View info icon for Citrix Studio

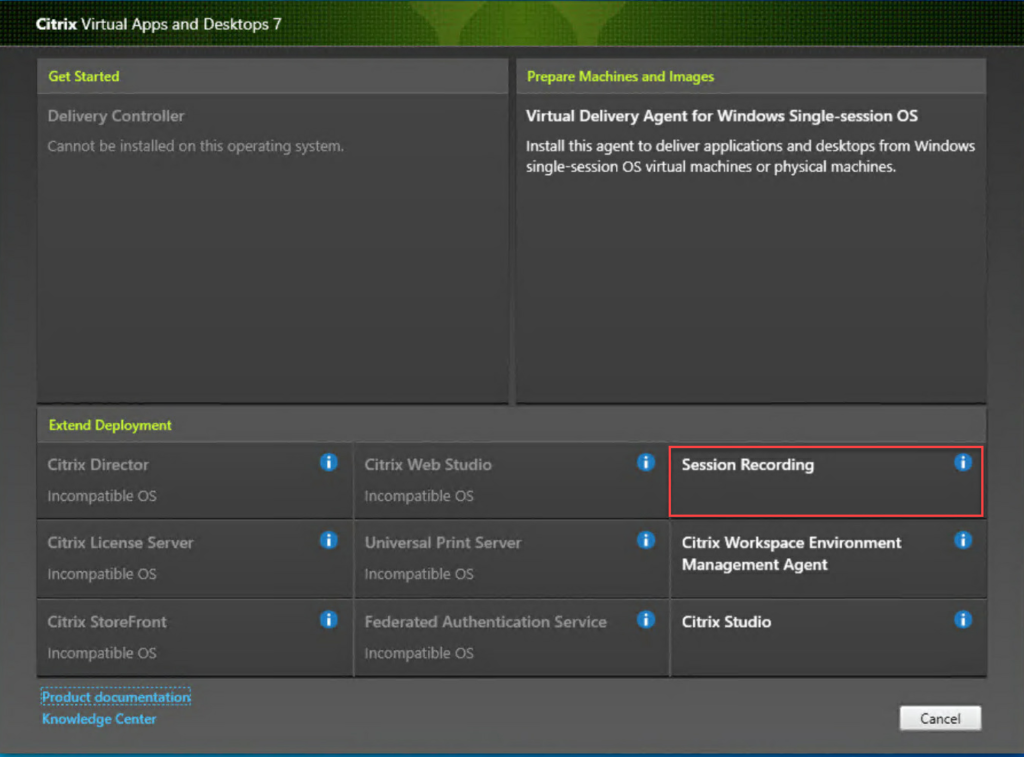pos(963,620)
